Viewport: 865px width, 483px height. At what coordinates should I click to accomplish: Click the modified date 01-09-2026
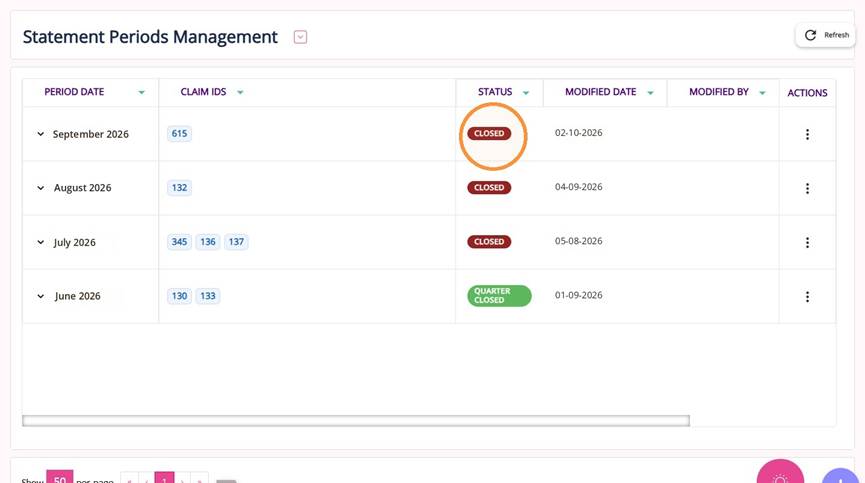[579, 295]
